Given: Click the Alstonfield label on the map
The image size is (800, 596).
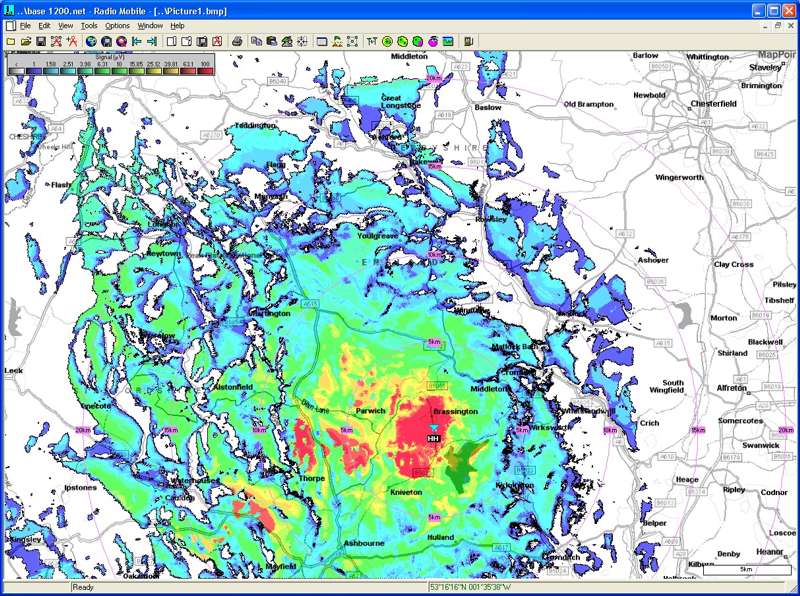Looking at the screenshot, I should 233,387.
